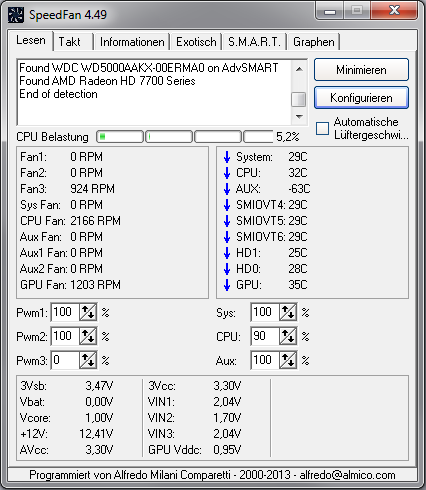Click the CPU percentage field showing 90
The height and width of the screenshot is (490, 426).
click(x=265, y=336)
